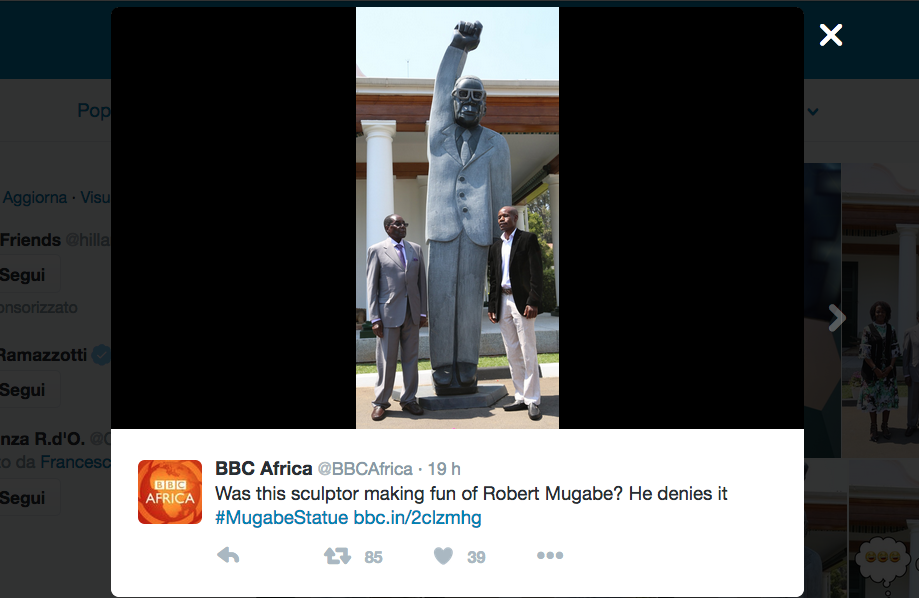Image resolution: width=919 pixels, height=598 pixels.
Task: Go to next photo with right chevron
Action: [x=837, y=318]
